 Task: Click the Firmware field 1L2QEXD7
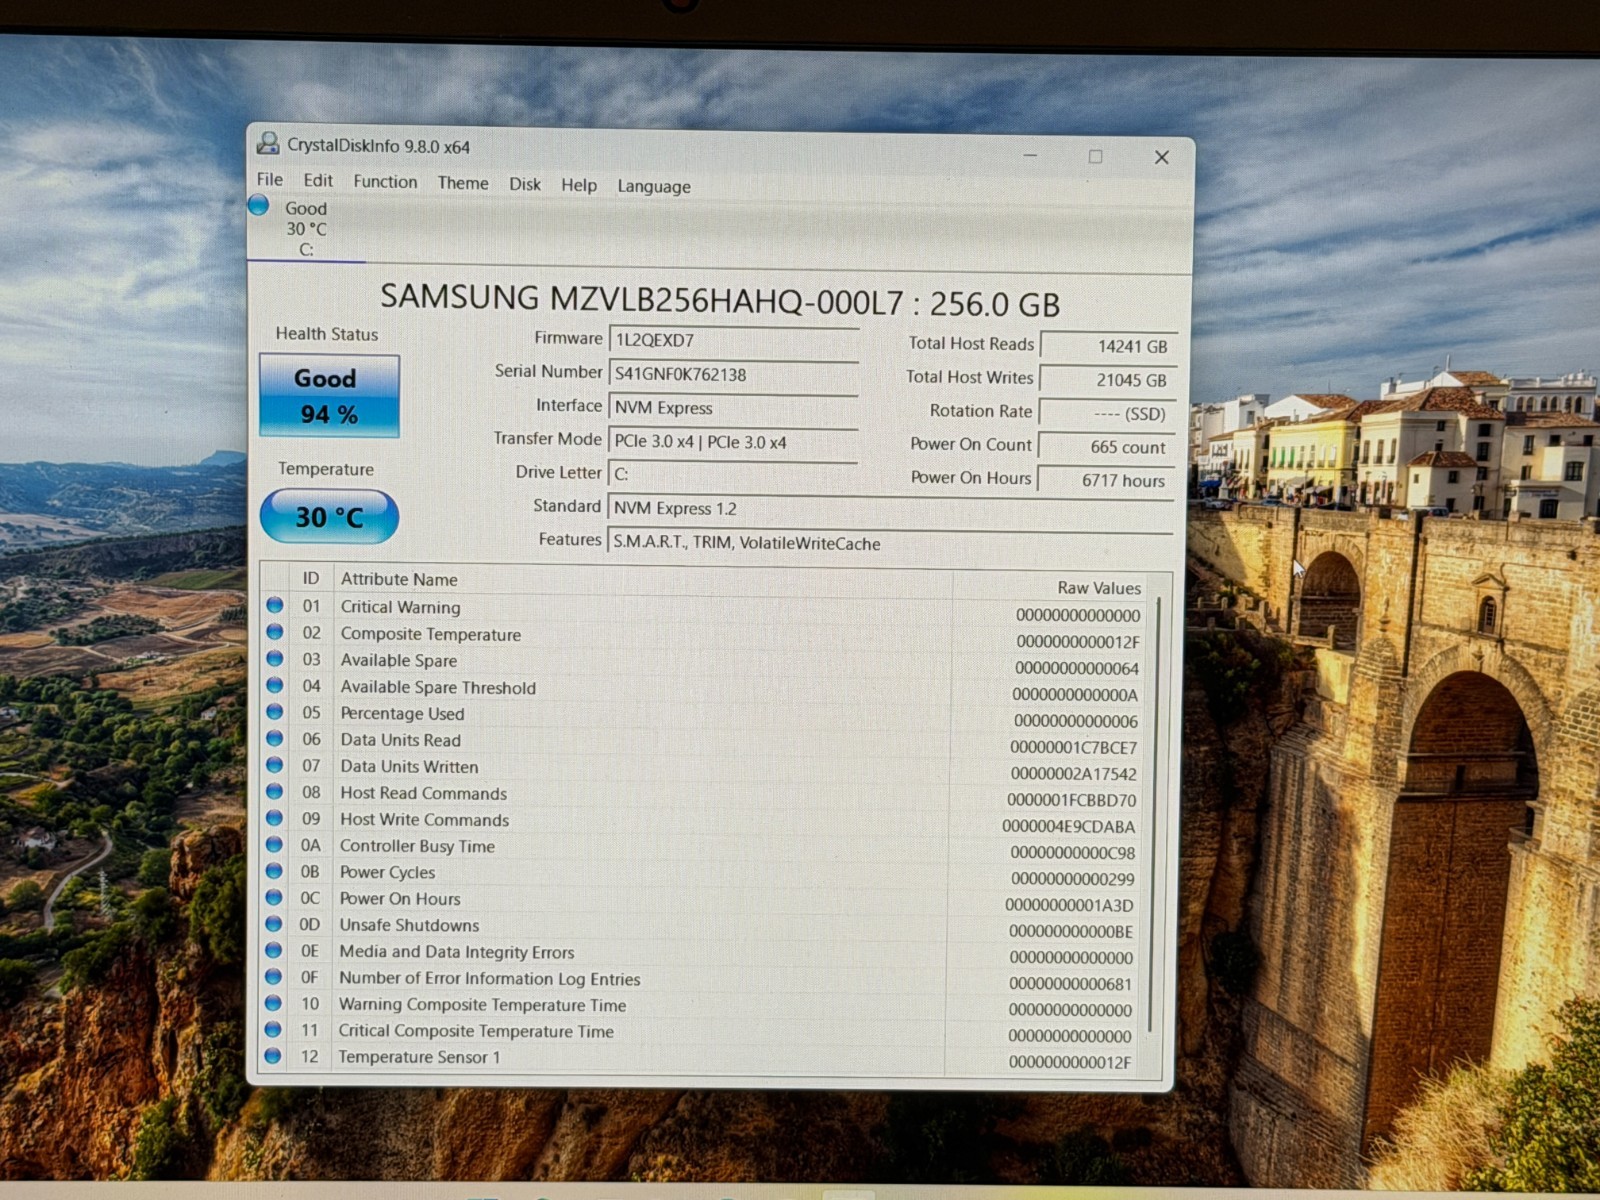733,340
